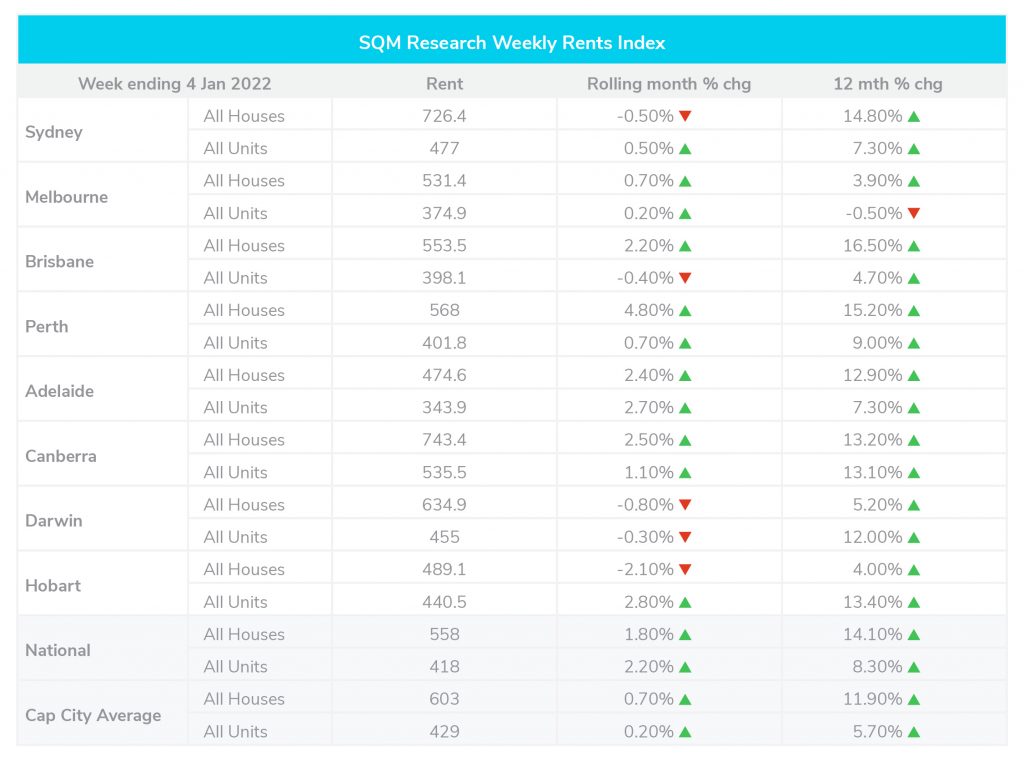
Task: Click Adelaide houses rolling change "2.40%"
Action: [648, 375]
